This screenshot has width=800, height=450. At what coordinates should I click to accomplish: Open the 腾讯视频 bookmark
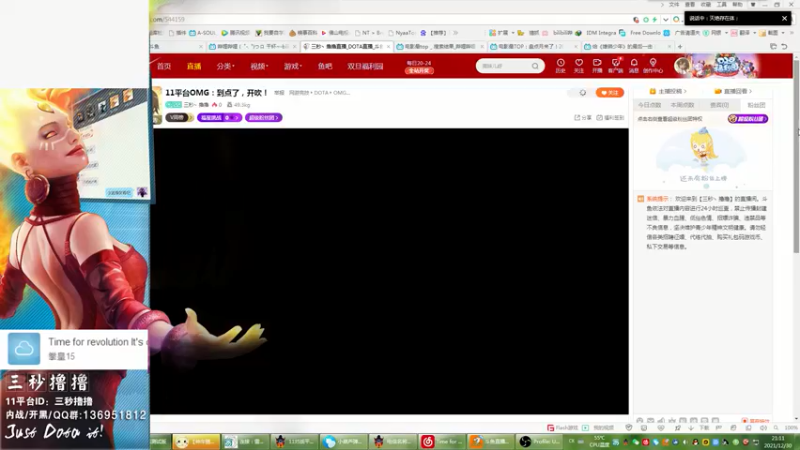tap(235, 33)
